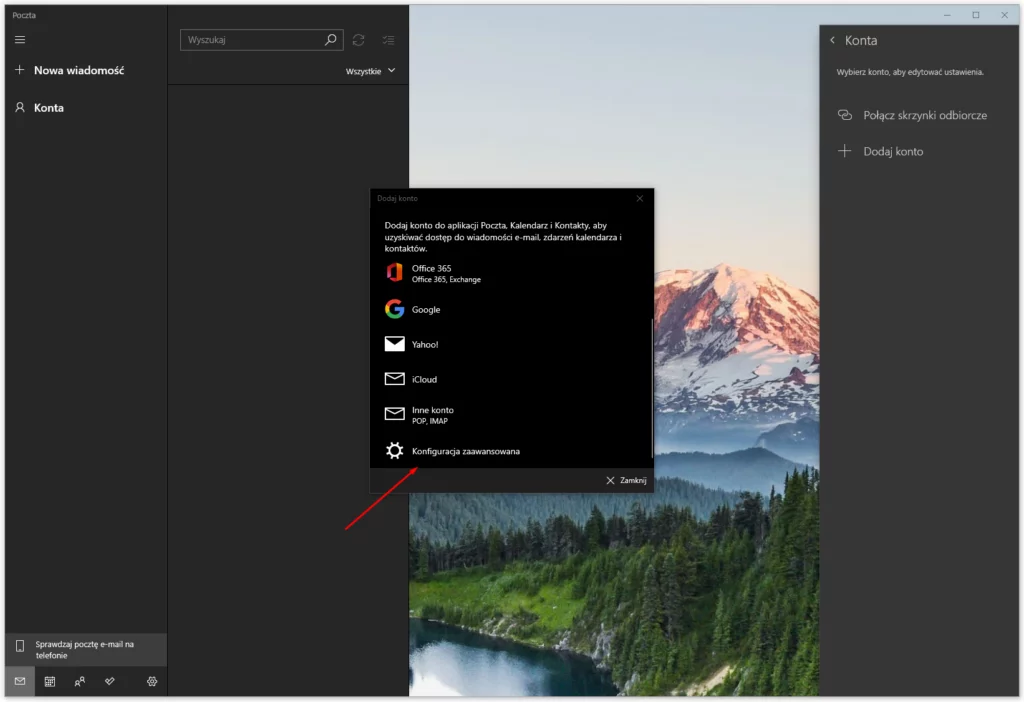Switch to Calendar view in bottom bar

pos(49,681)
